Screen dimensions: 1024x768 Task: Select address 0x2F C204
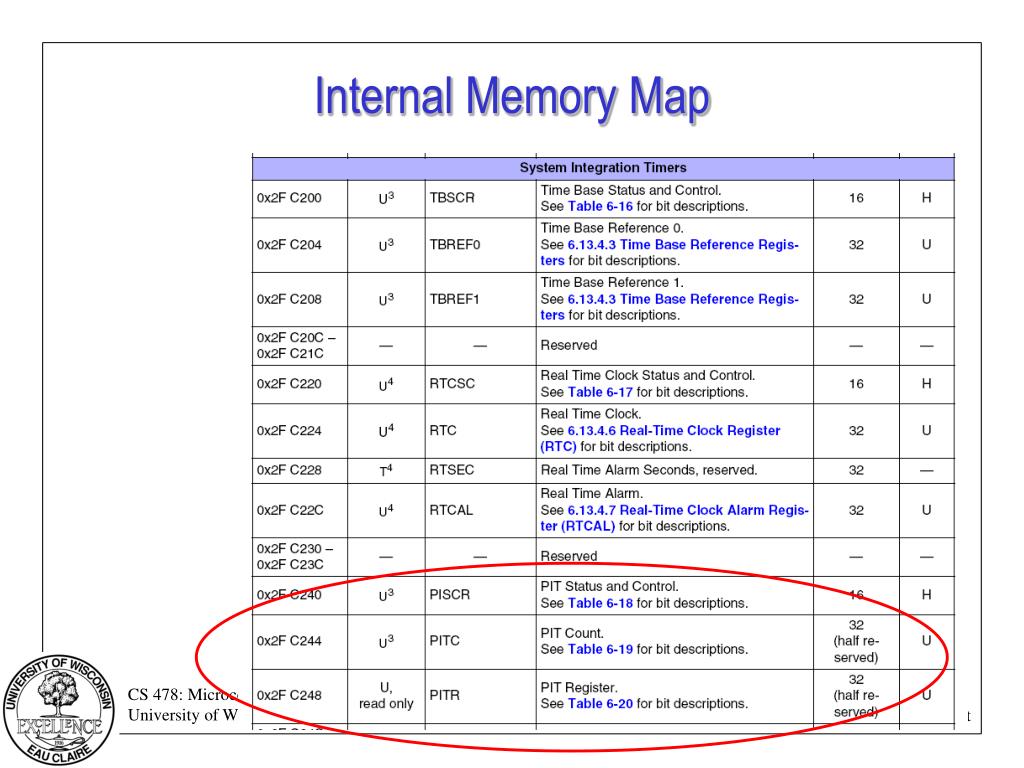point(289,245)
